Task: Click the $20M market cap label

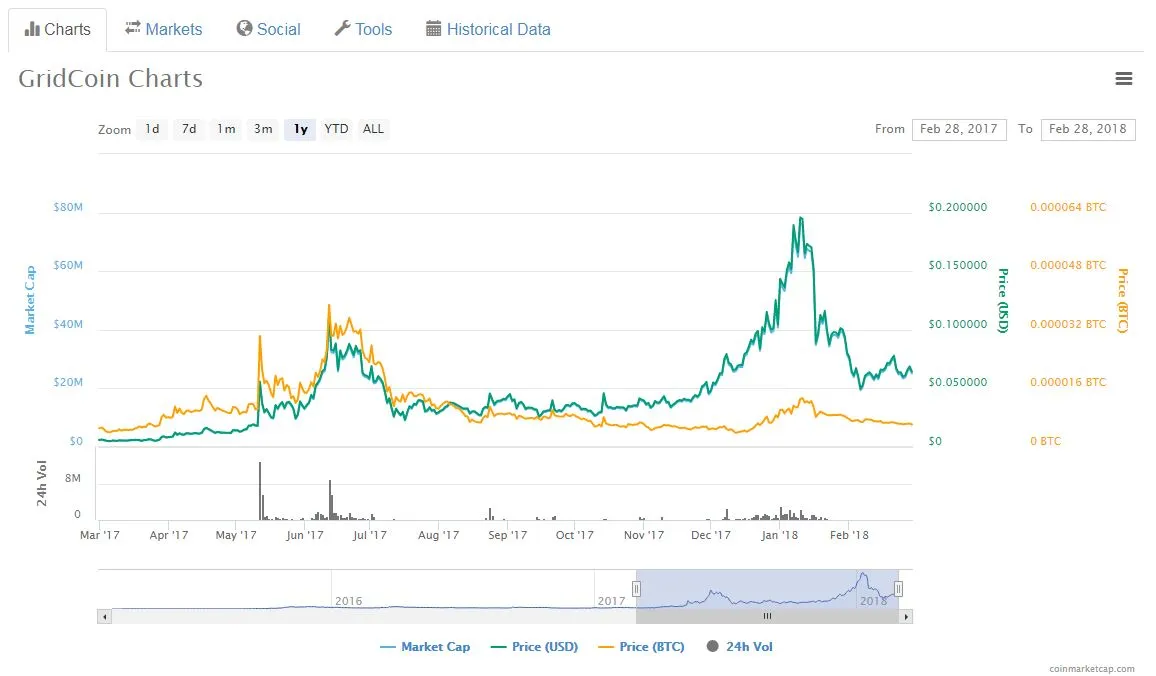Action: click(x=68, y=383)
